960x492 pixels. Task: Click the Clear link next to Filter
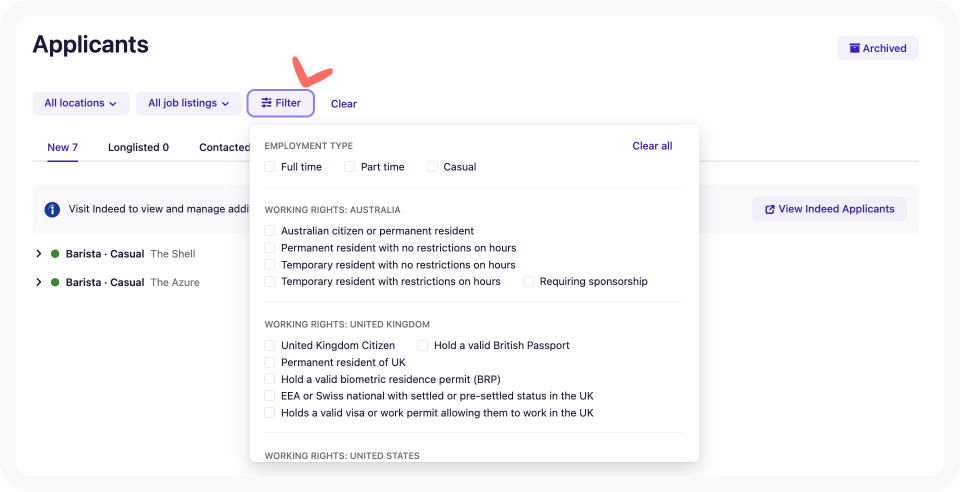[x=343, y=104]
